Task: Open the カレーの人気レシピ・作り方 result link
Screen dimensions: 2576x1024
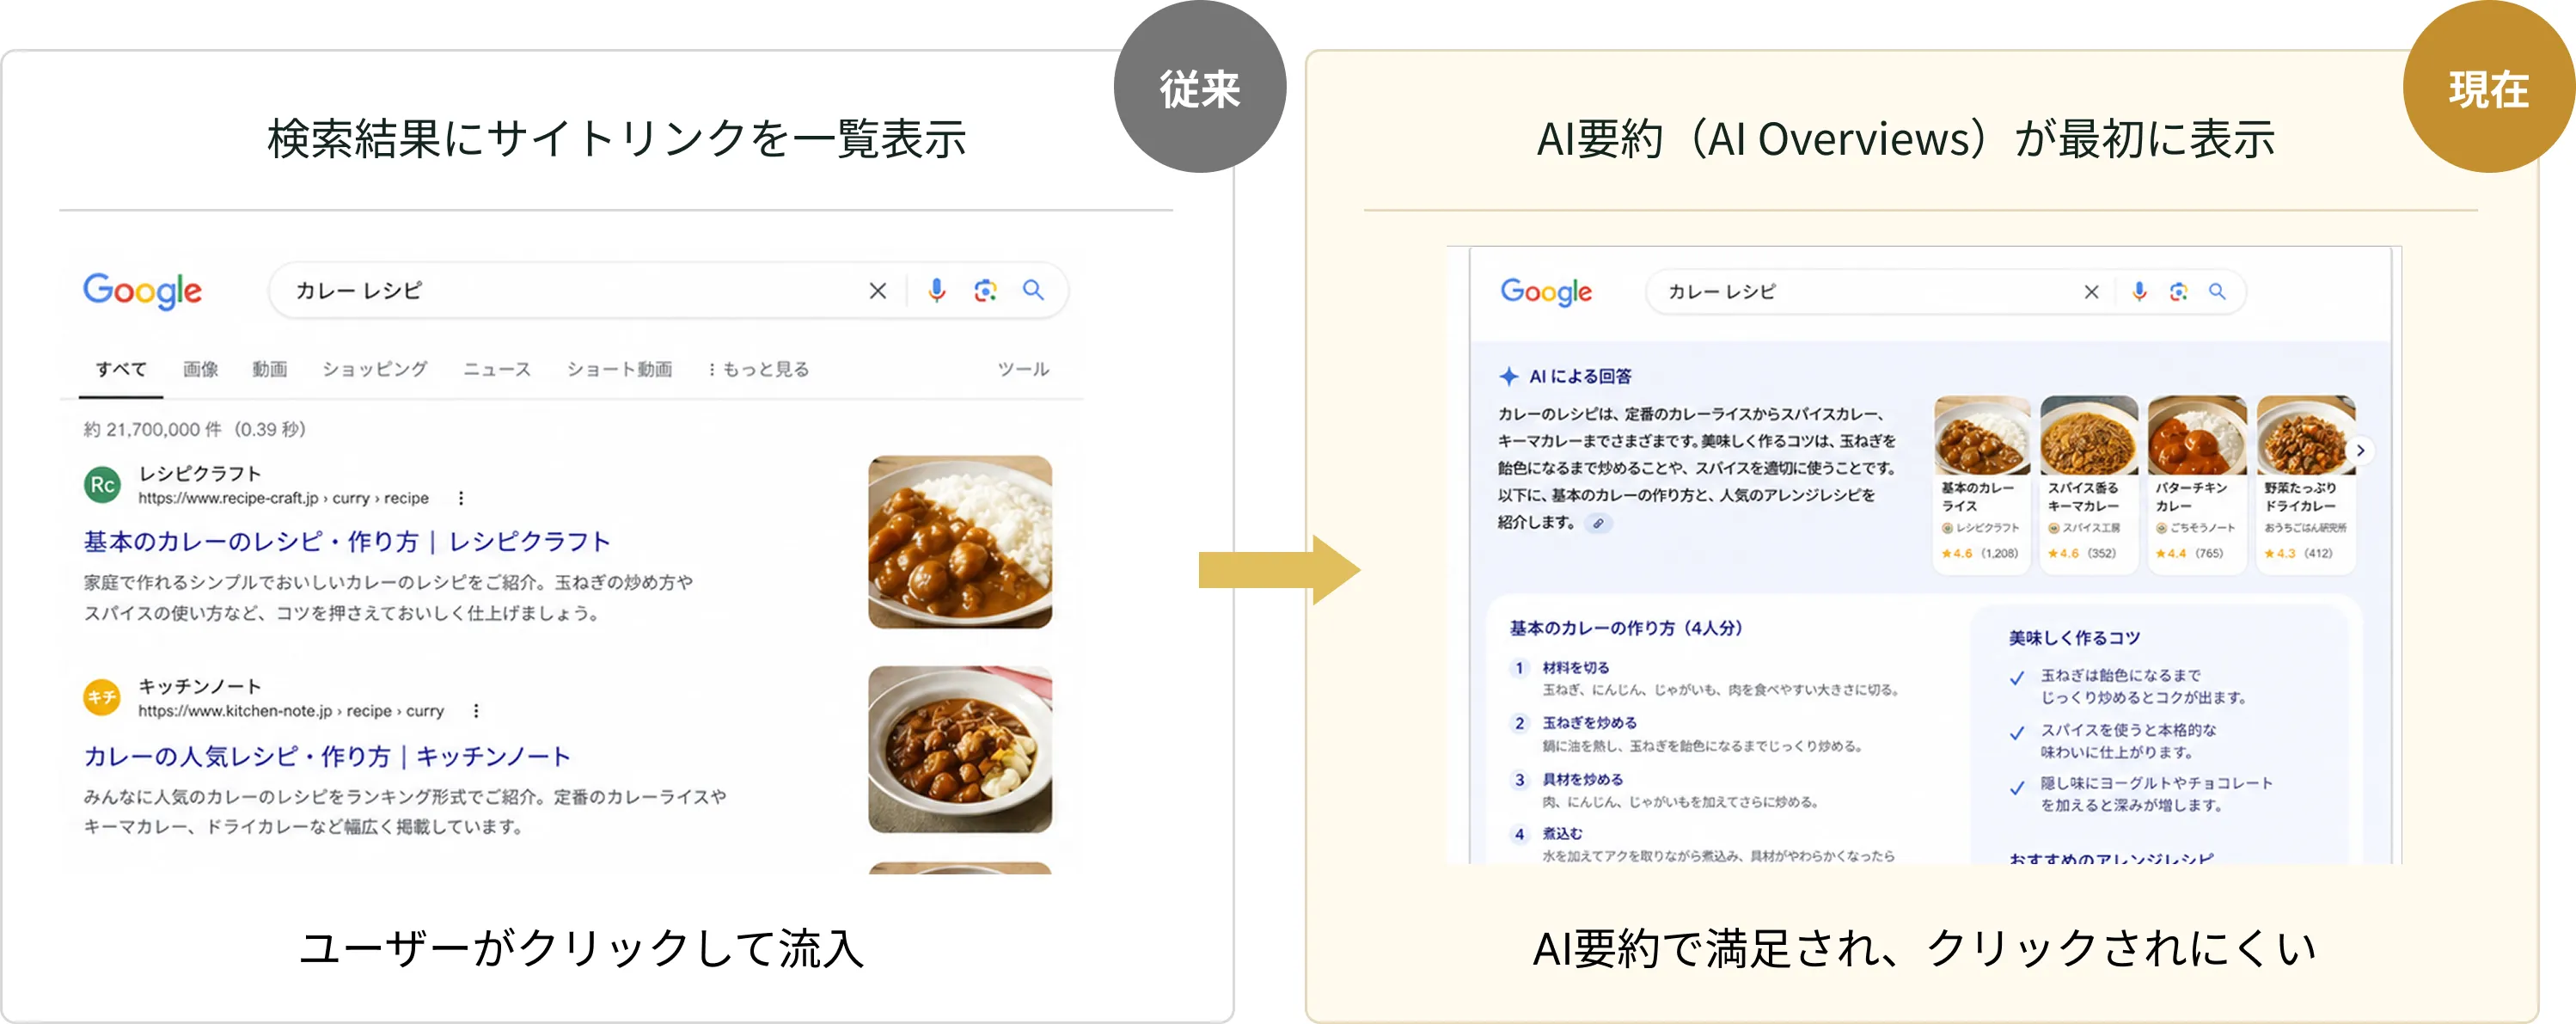Action: [326, 756]
